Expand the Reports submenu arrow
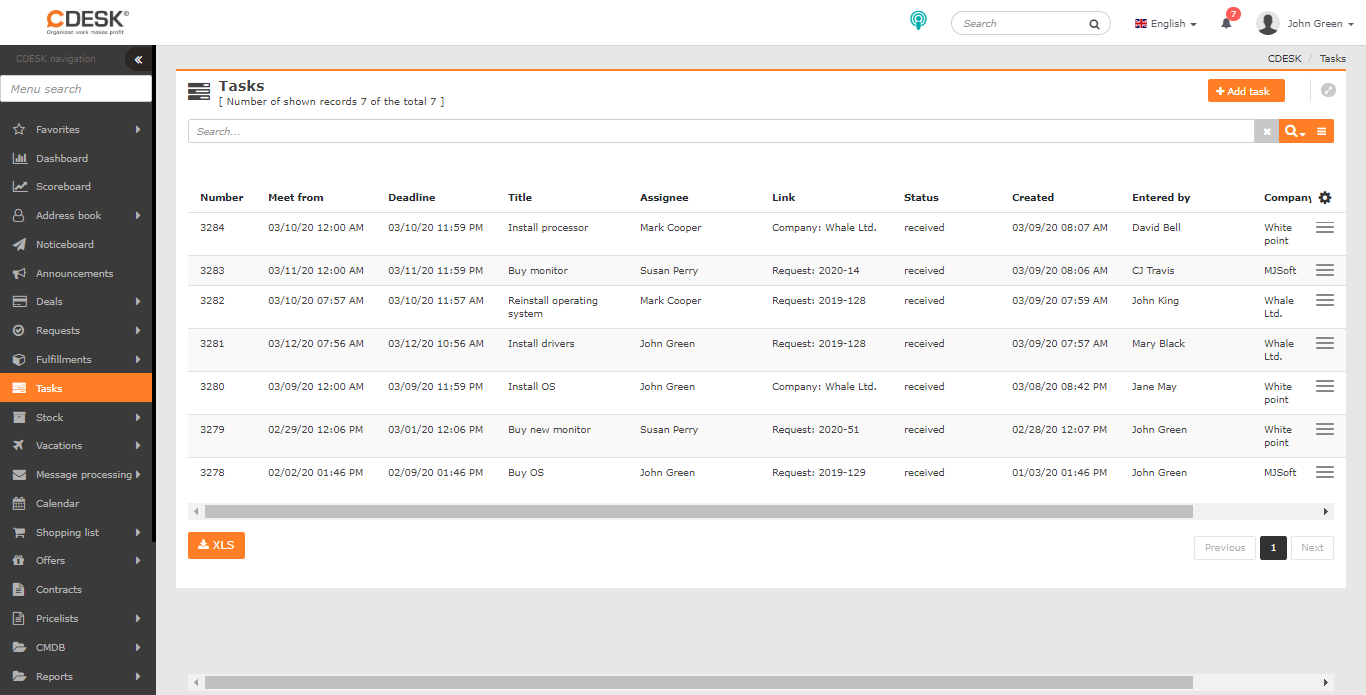 coord(138,676)
